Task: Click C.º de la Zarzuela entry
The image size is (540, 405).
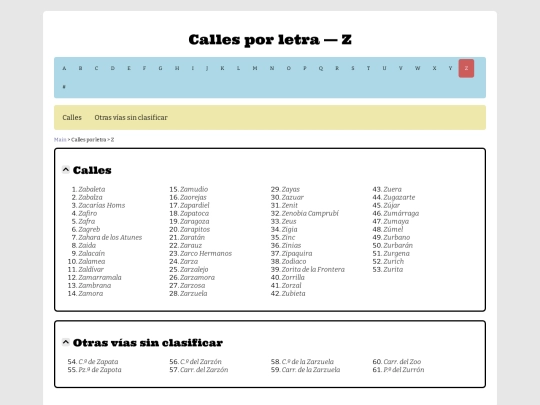Action: pos(308,362)
